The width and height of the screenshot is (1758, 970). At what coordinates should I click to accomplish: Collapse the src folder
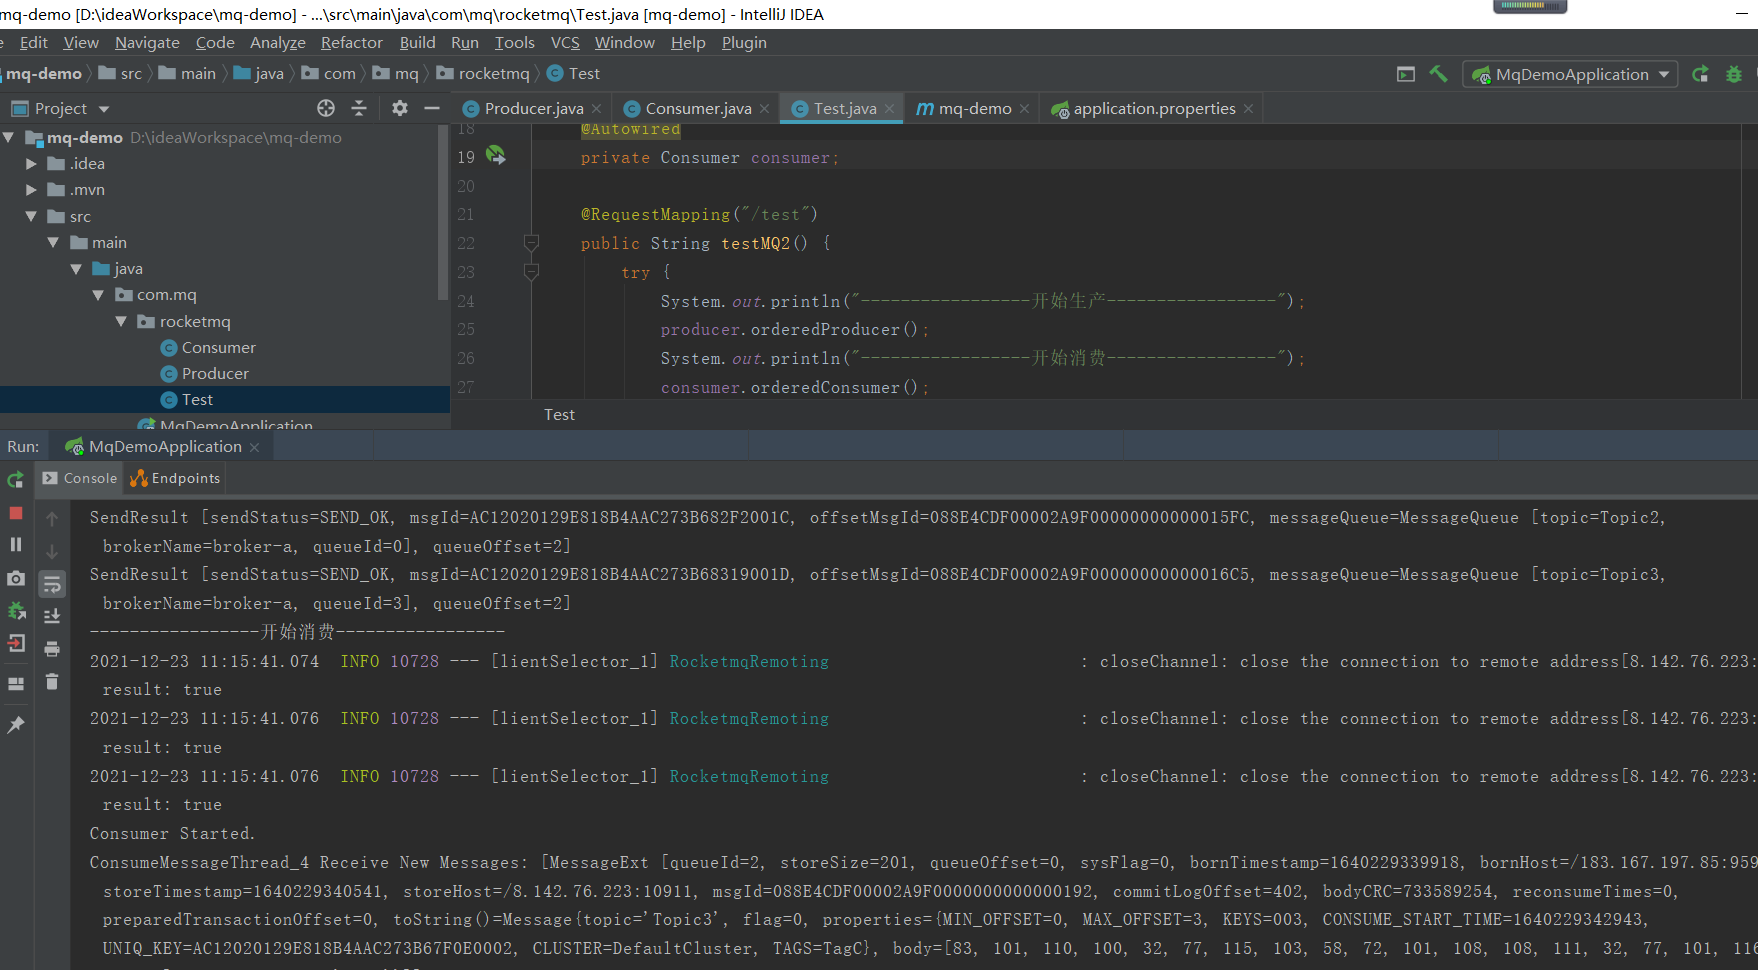click(31, 216)
